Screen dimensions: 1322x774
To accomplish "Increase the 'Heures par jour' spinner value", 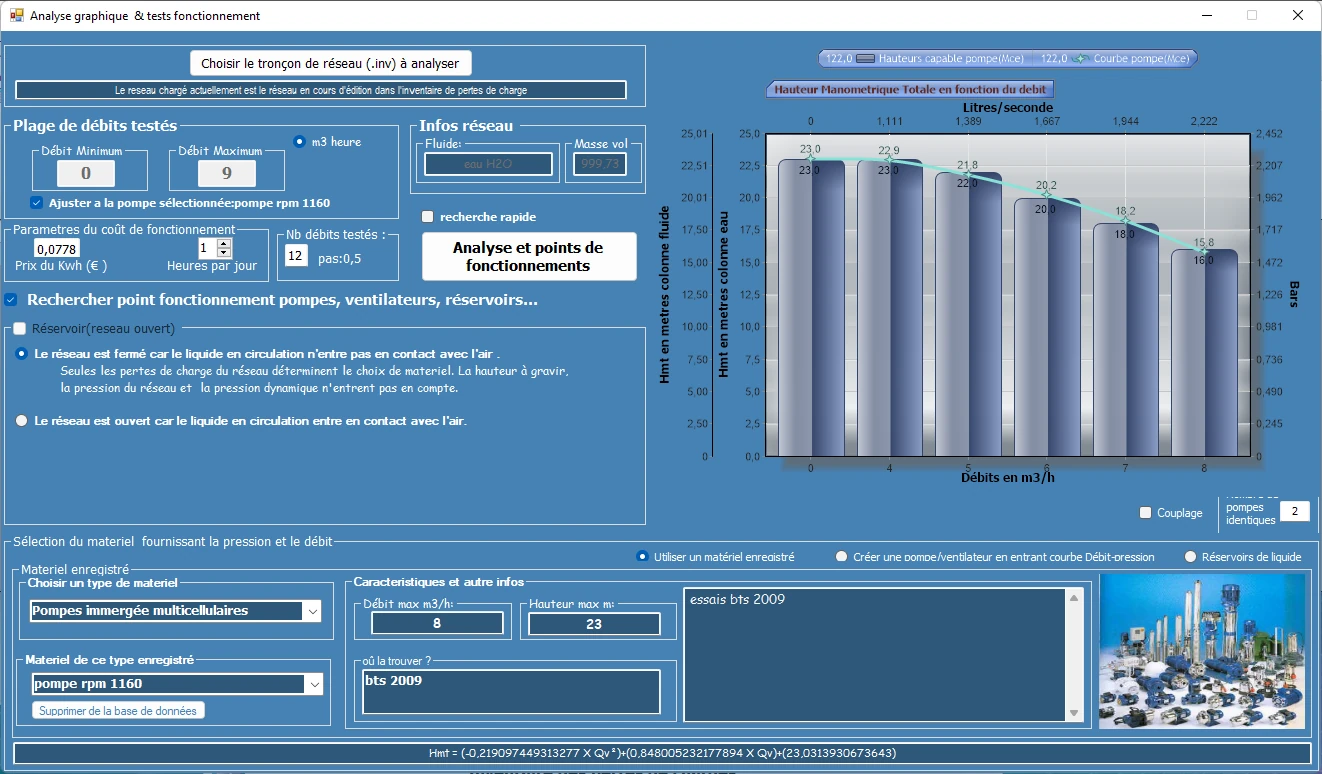I will tap(224, 243).
